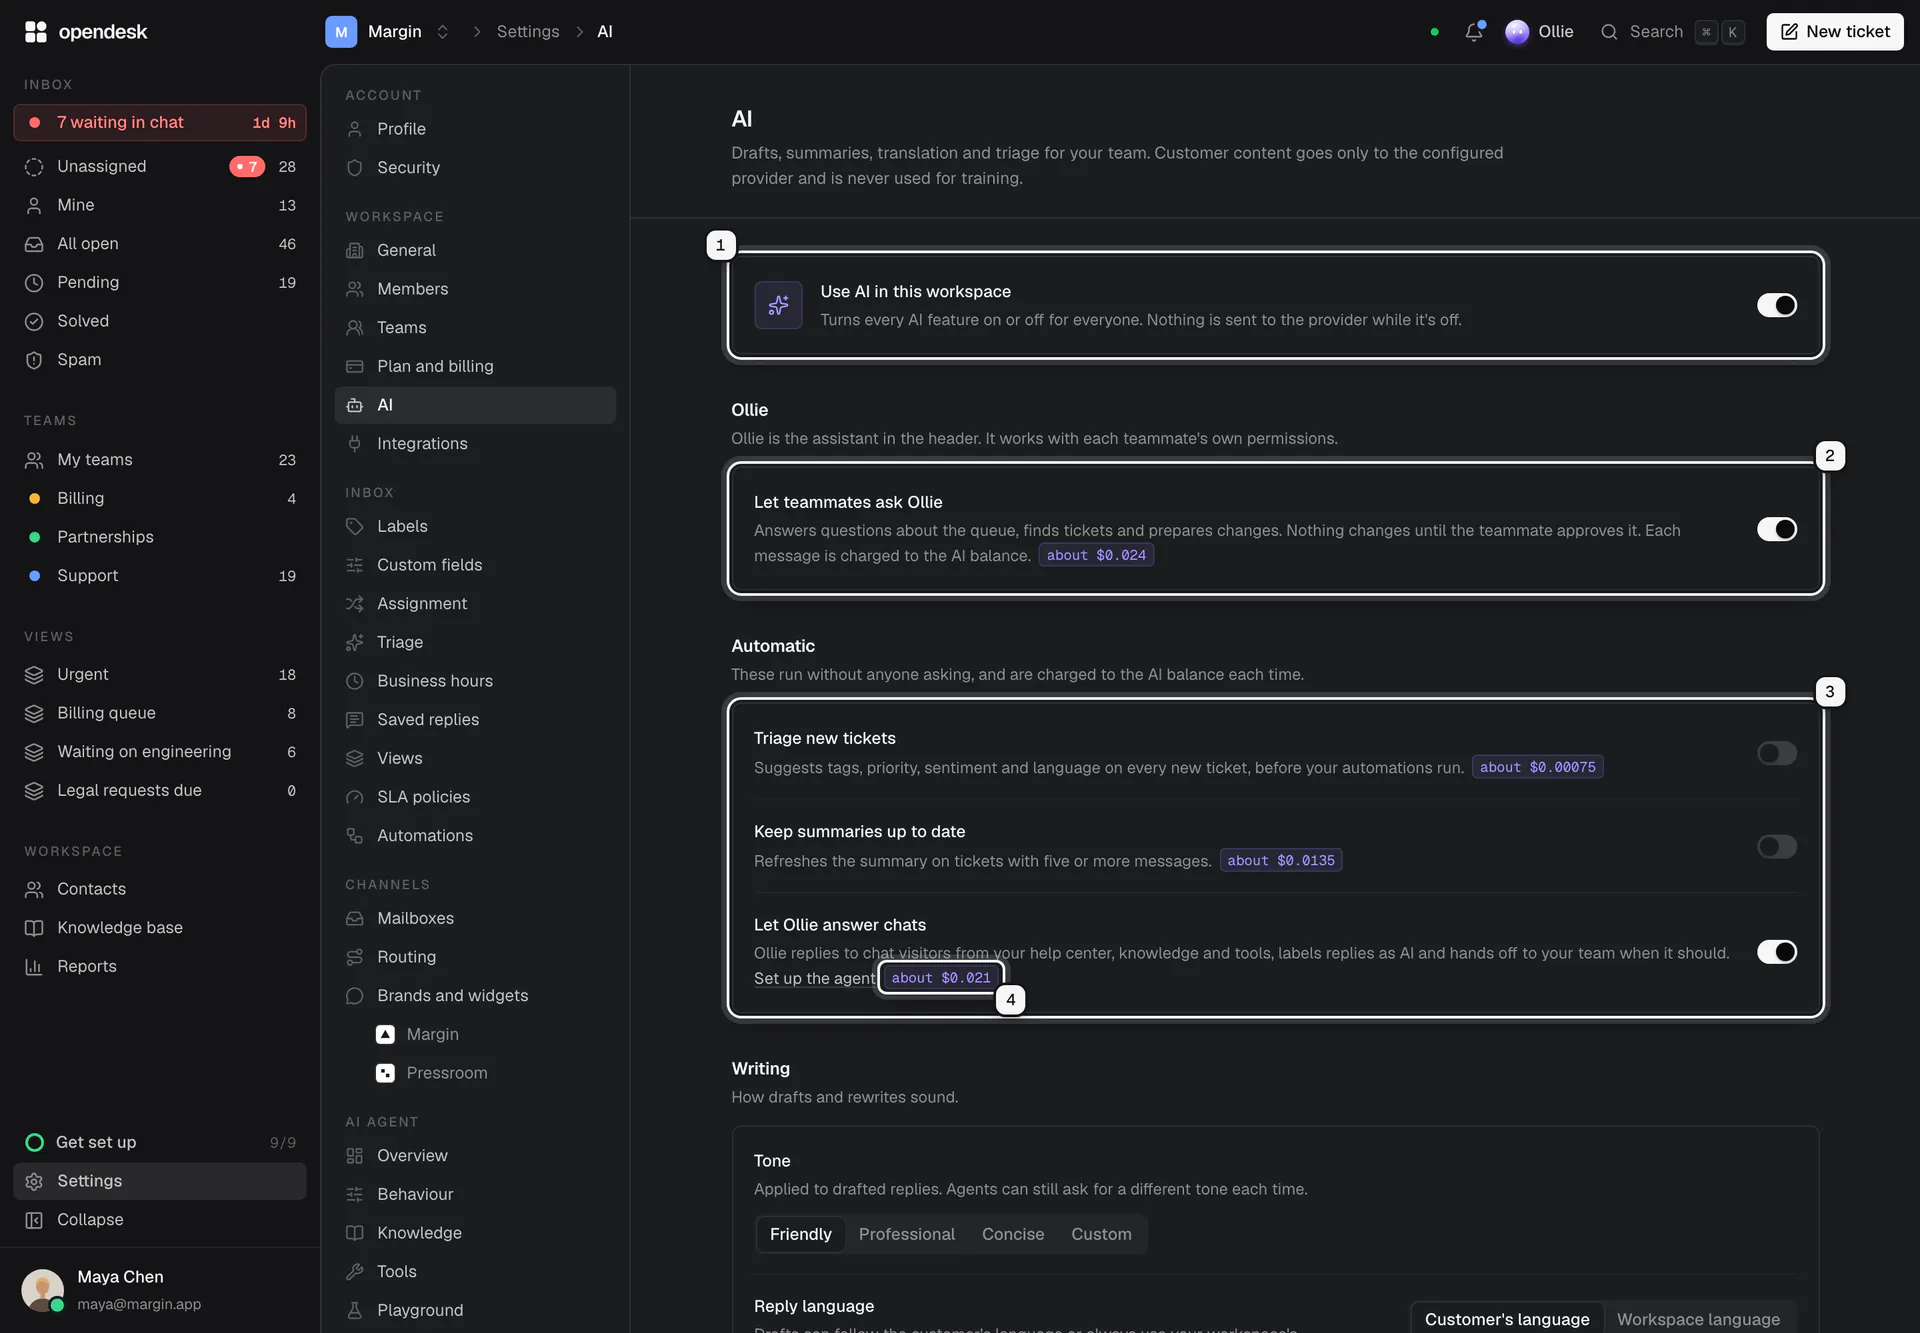1920x1333 pixels.
Task: Open the Support team with blue dot
Action: pyautogui.click(x=160, y=576)
